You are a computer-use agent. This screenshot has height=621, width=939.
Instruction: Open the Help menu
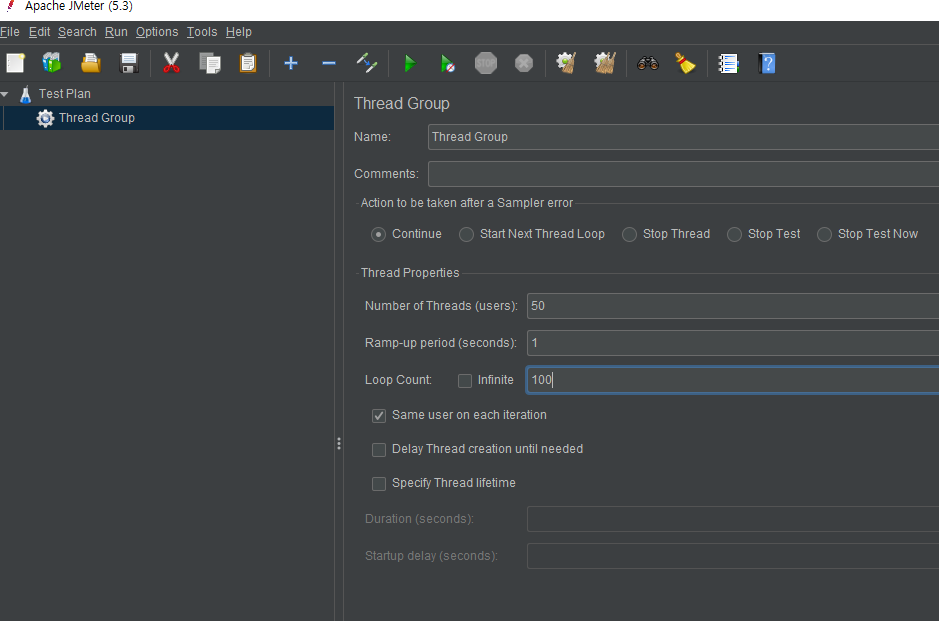click(x=238, y=32)
